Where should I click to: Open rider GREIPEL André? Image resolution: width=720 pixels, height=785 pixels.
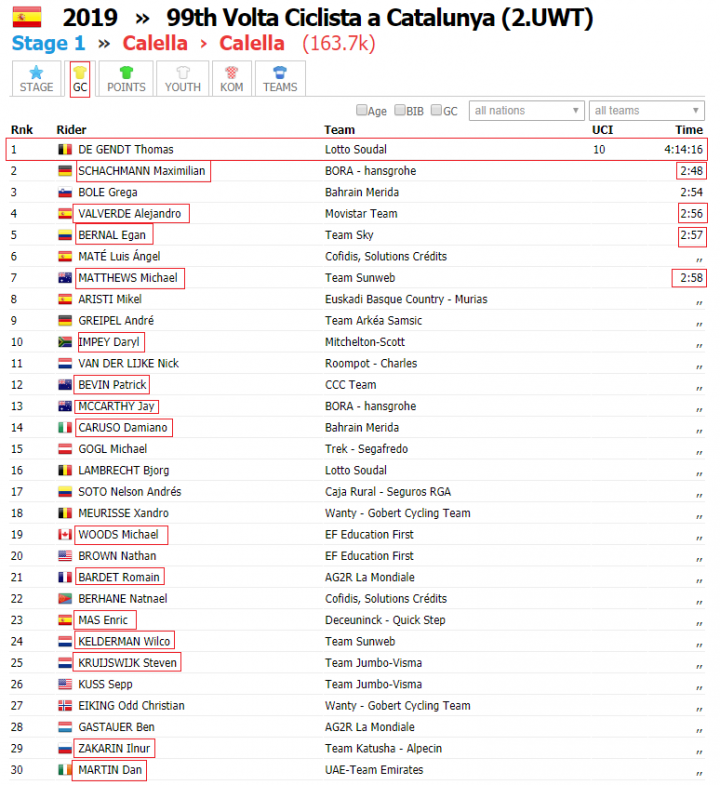pos(116,321)
